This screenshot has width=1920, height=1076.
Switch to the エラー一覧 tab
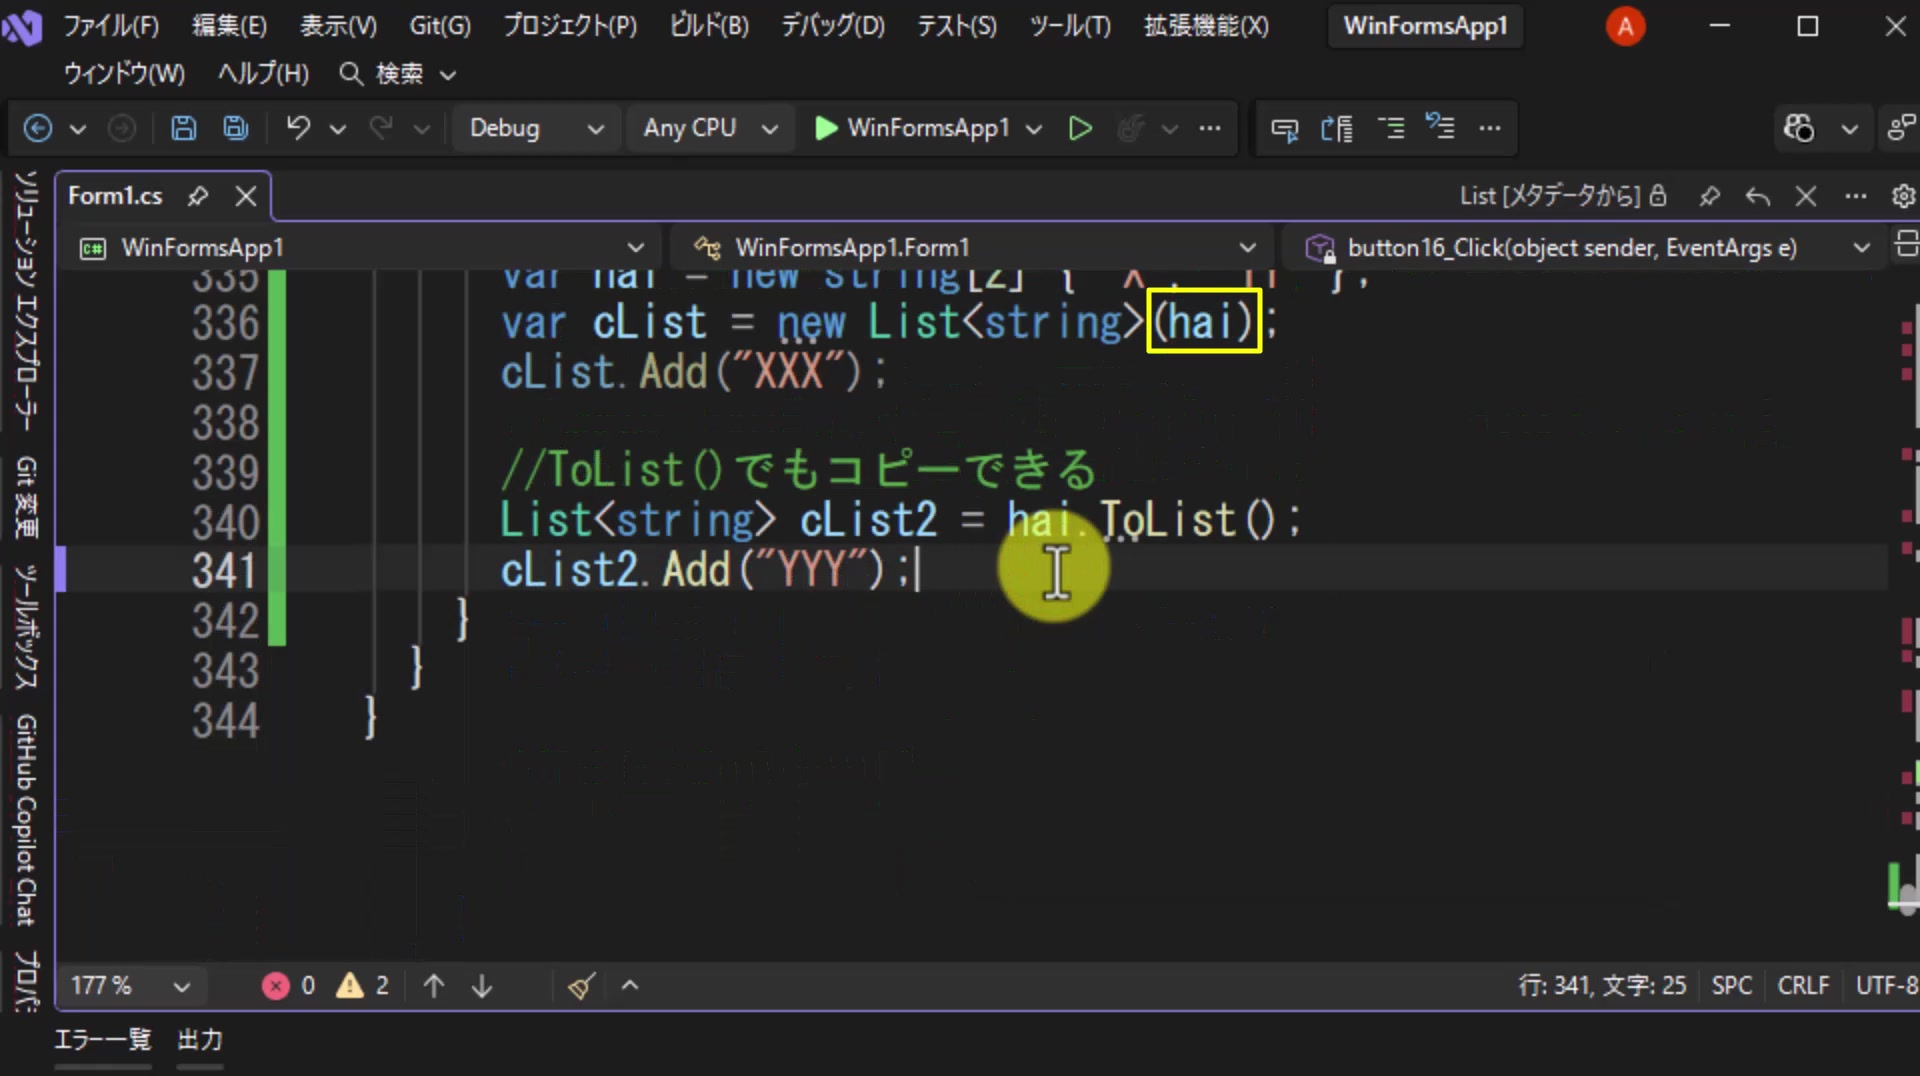[x=102, y=1040]
